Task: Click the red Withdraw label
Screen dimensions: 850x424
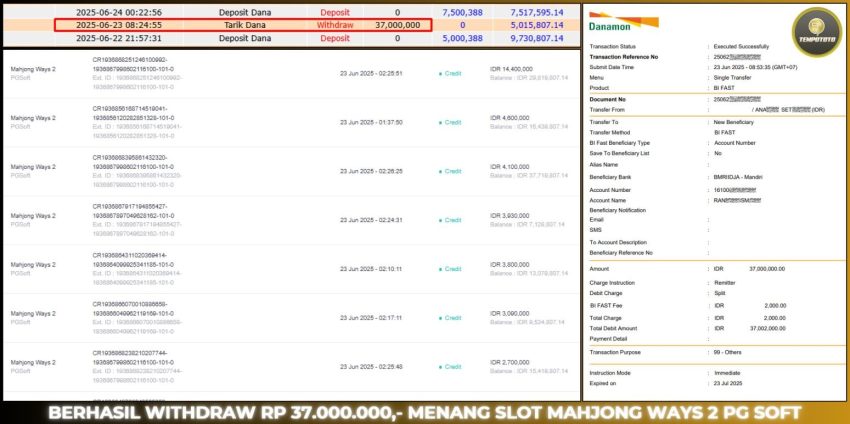Action: click(x=334, y=24)
